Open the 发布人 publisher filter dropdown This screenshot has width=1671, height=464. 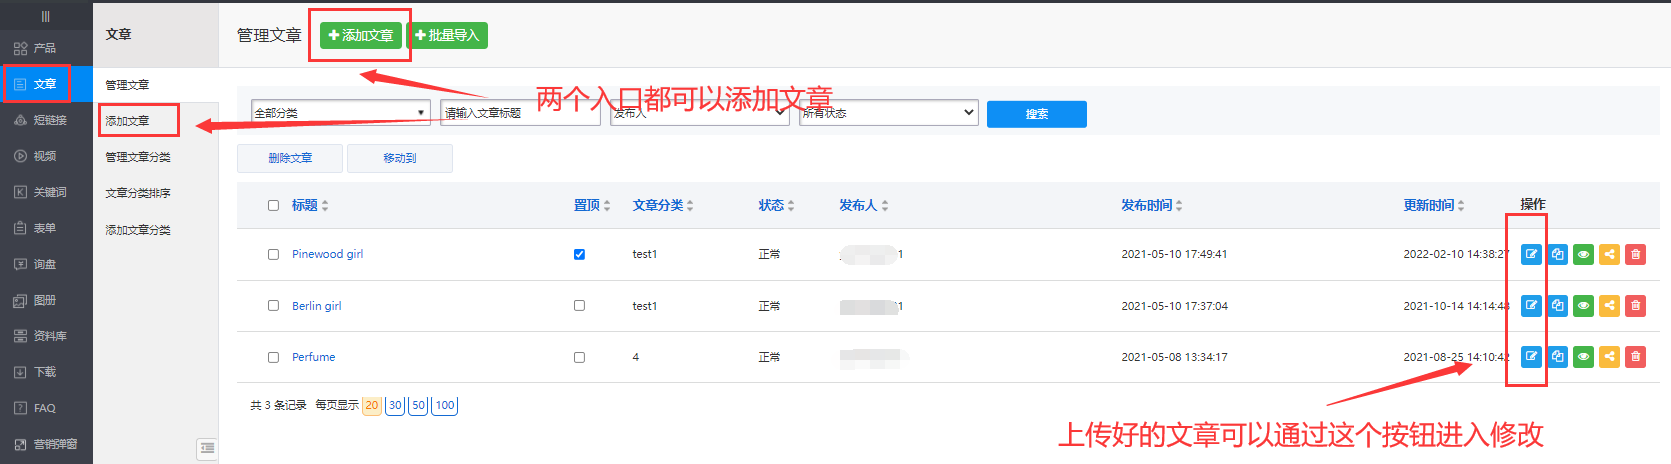click(x=698, y=113)
